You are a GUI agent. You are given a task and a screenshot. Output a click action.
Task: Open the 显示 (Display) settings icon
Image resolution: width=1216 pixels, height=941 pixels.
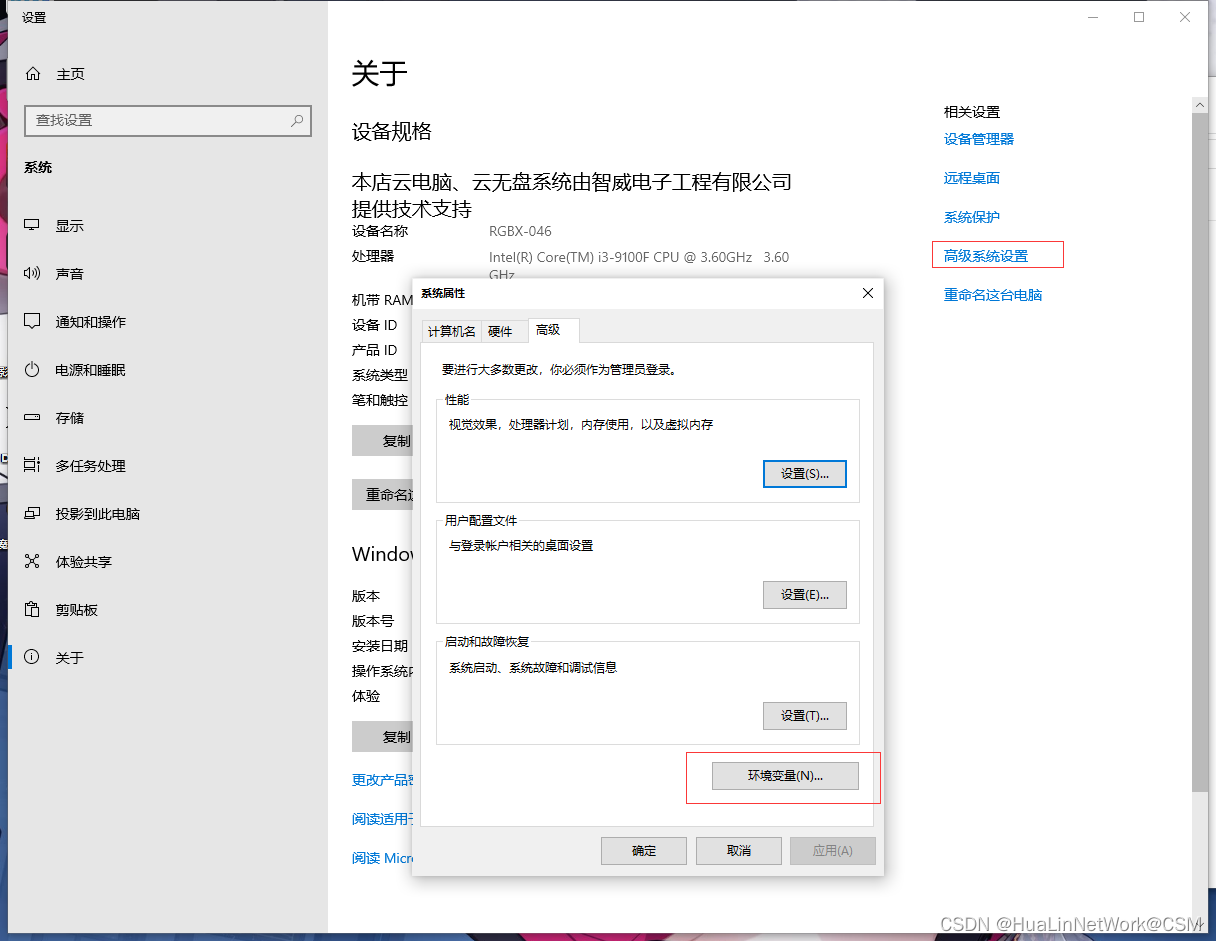(x=31, y=225)
